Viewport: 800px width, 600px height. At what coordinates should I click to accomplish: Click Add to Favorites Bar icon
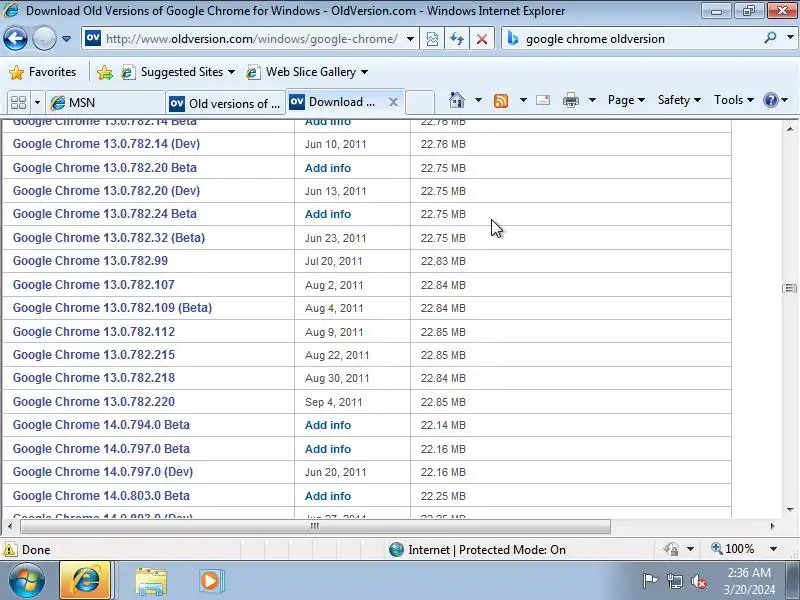pyautogui.click(x=105, y=72)
